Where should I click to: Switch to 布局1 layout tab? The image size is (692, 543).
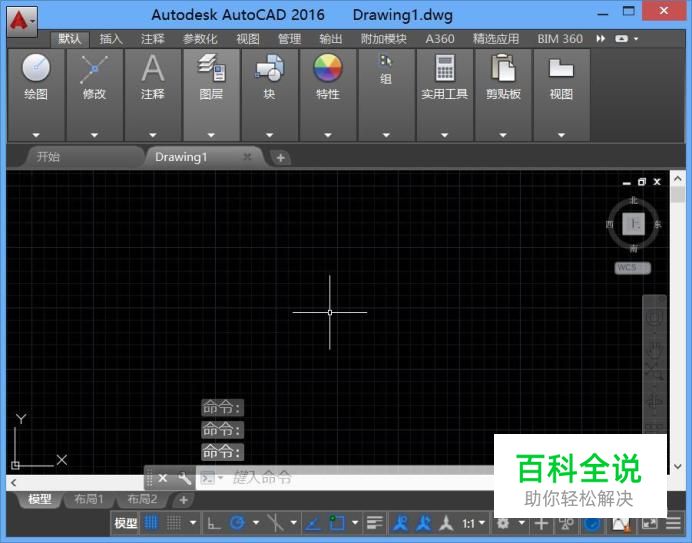click(88, 499)
